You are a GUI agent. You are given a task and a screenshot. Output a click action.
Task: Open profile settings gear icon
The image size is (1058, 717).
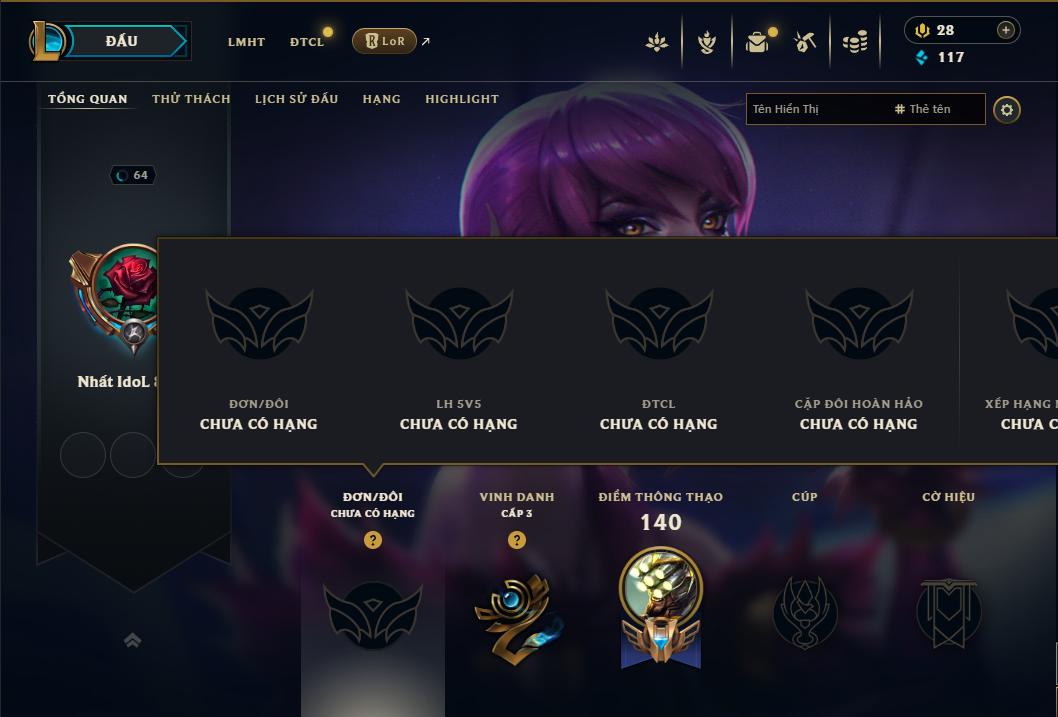[x=1007, y=110]
